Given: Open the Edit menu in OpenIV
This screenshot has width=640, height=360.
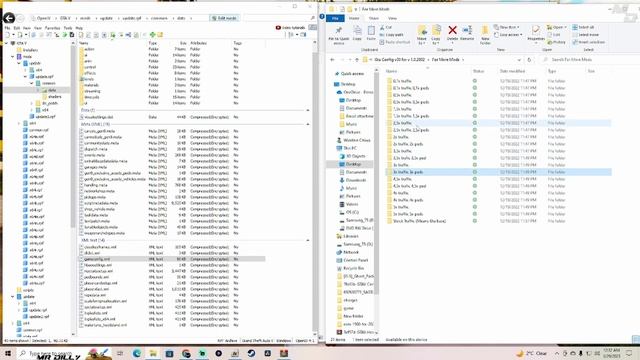Looking at the screenshot, I should point(17,28).
